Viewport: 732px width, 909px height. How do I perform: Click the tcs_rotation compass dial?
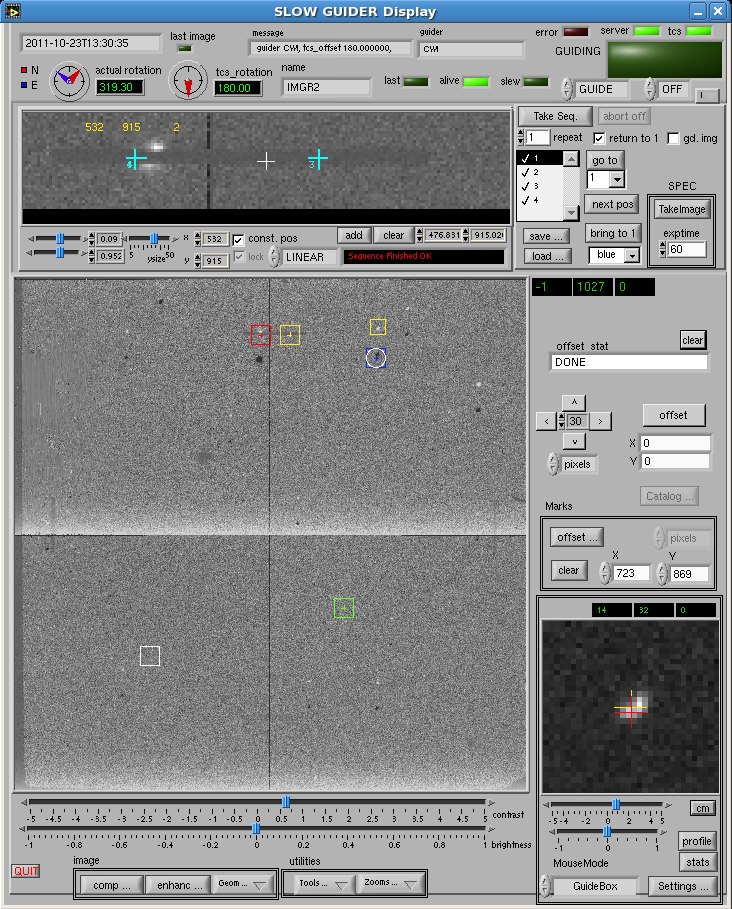point(188,80)
